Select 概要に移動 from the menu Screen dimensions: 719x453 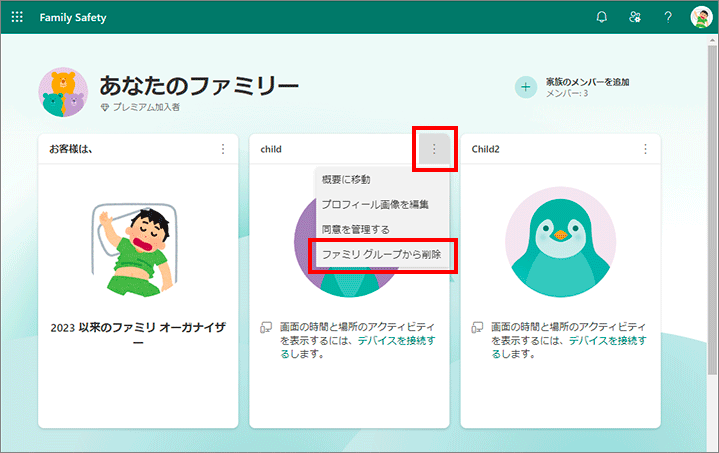tap(346, 179)
